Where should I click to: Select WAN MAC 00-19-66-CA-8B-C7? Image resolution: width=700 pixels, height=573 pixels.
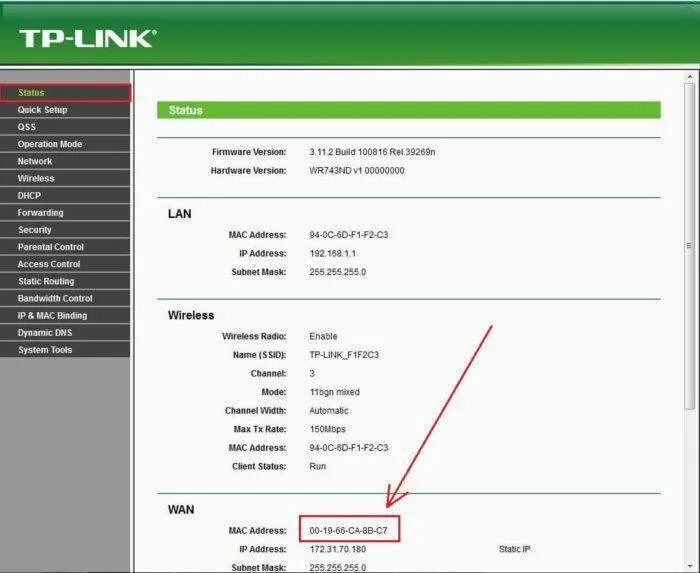tap(348, 531)
